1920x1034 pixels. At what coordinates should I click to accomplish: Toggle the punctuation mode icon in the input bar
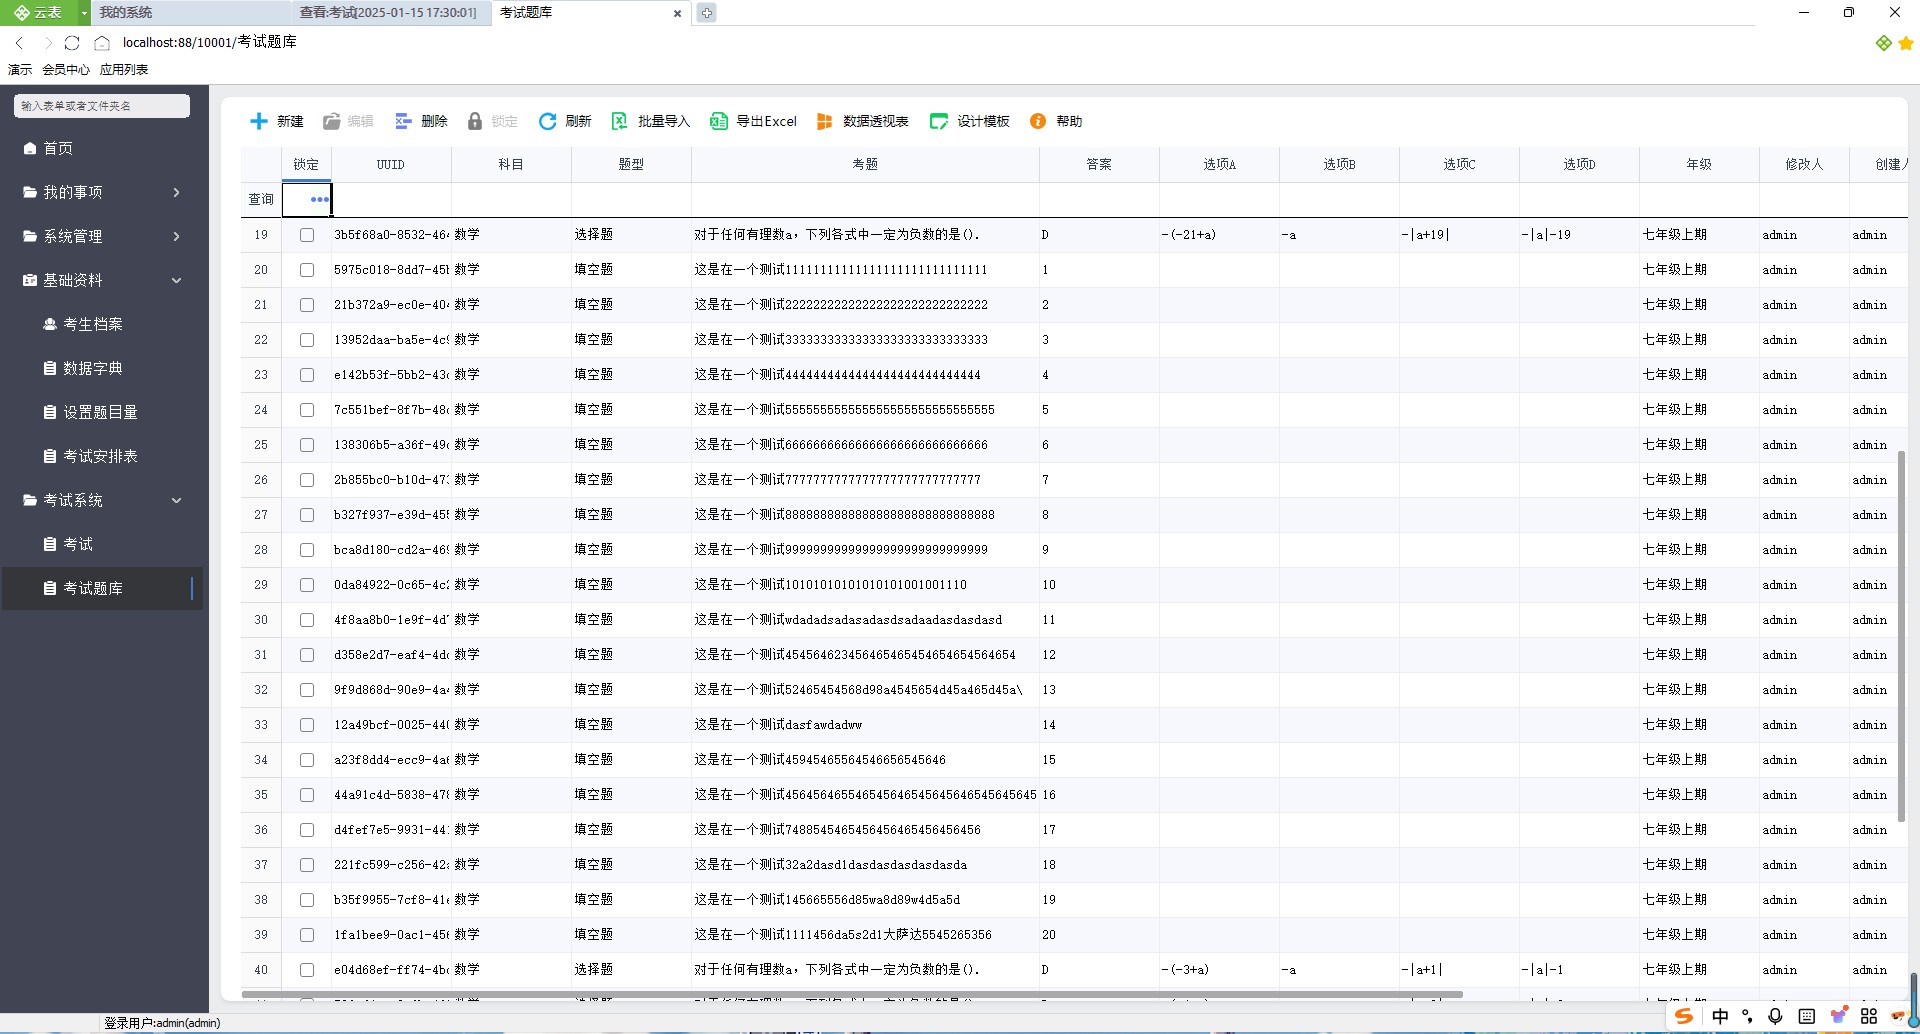(1748, 1016)
